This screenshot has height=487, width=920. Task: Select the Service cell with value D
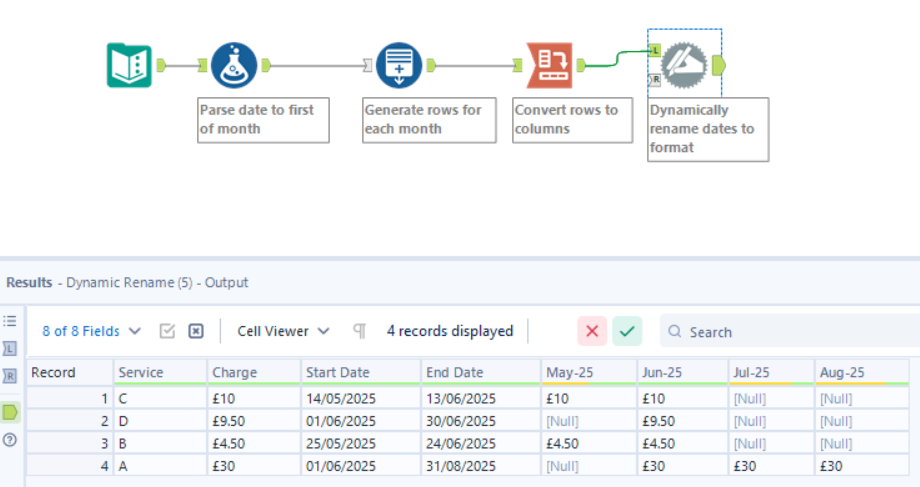coord(160,421)
